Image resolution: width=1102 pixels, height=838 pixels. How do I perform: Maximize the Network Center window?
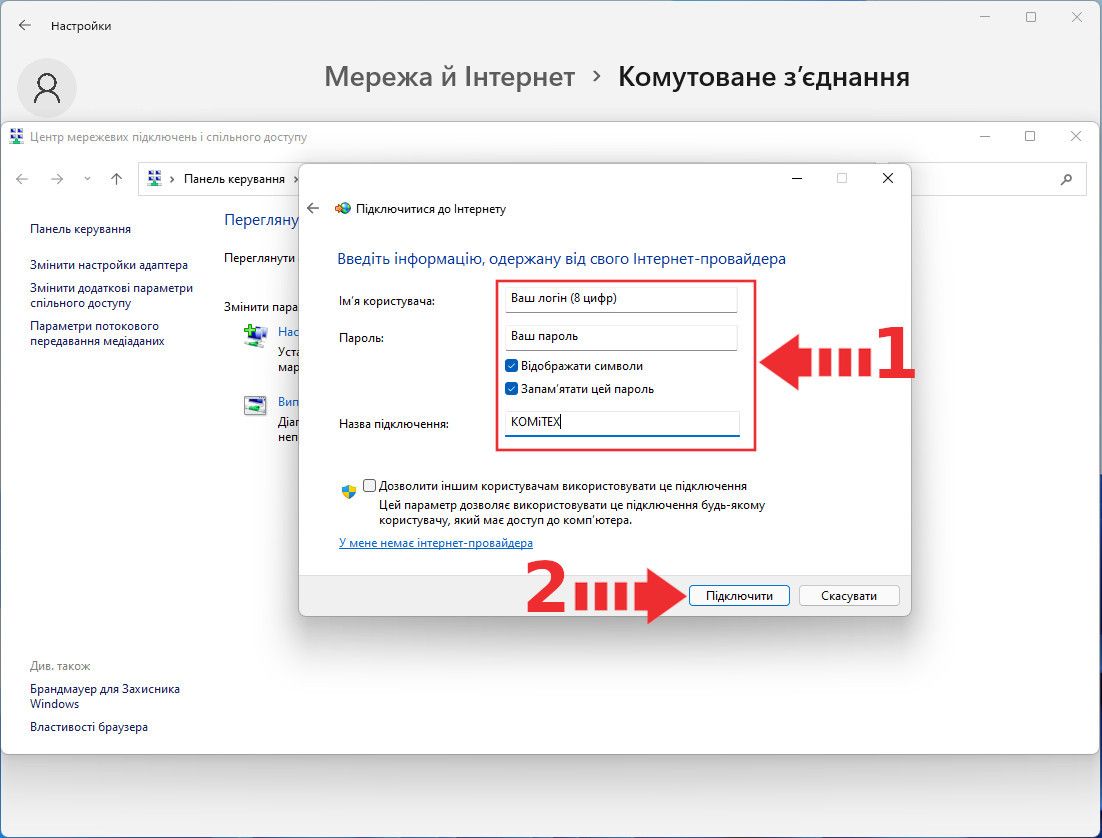point(1030,136)
